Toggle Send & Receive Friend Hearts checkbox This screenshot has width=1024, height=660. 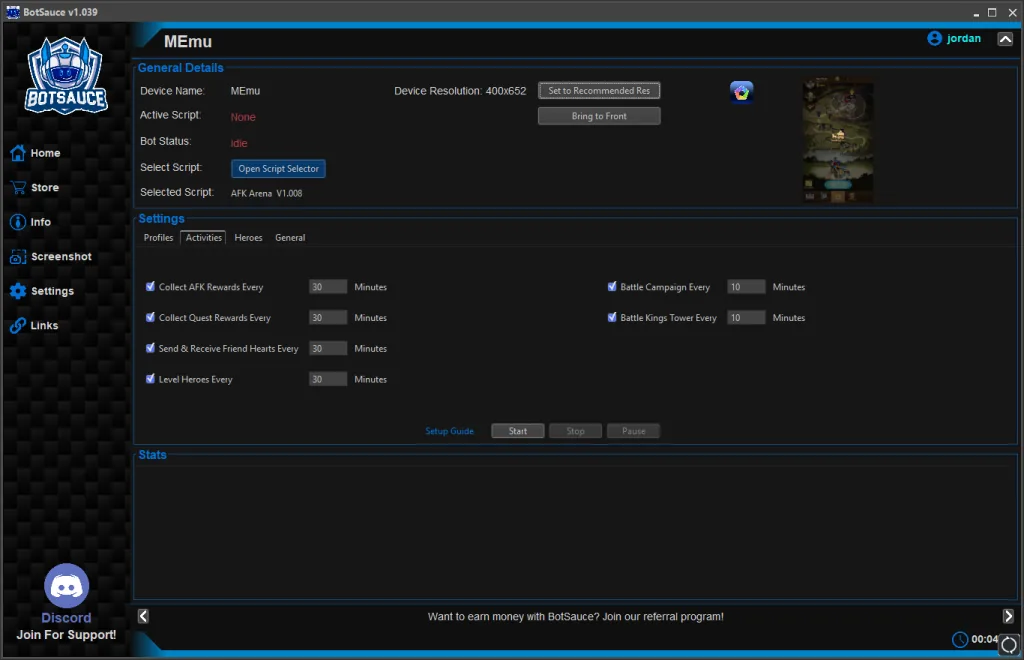[150, 348]
